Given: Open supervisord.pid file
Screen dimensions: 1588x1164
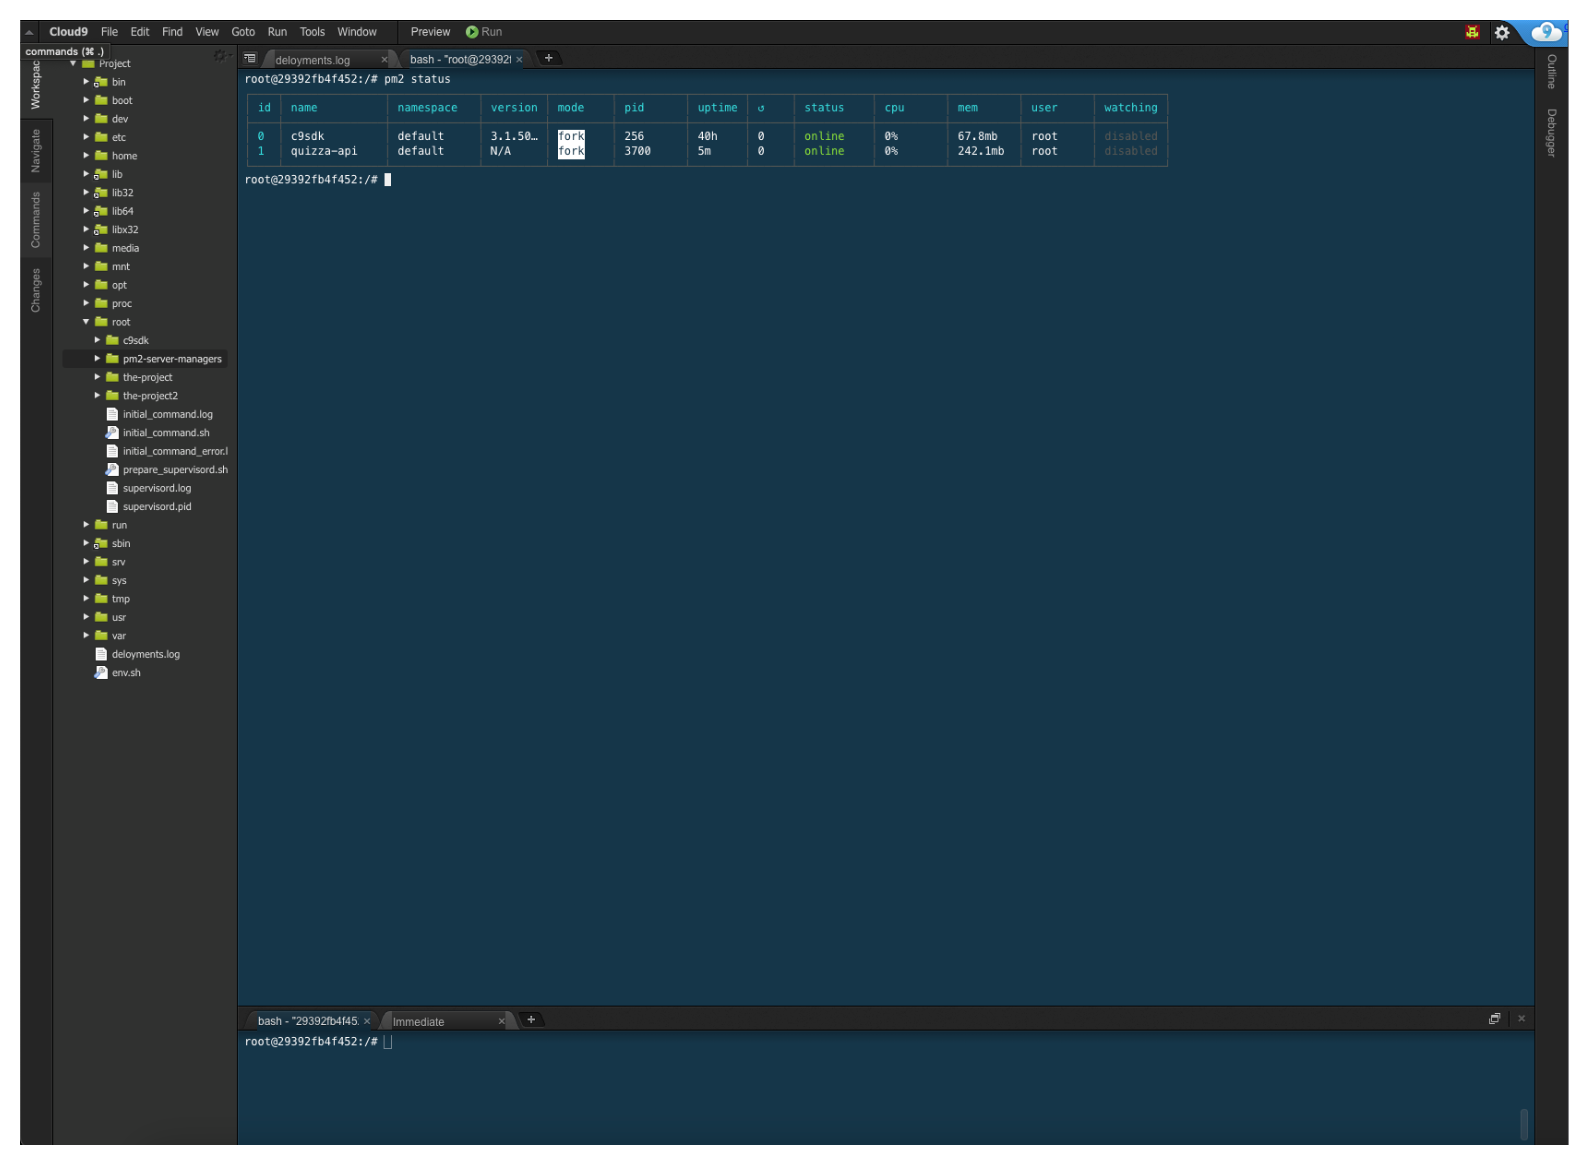Looking at the screenshot, I should coord(149,507).
